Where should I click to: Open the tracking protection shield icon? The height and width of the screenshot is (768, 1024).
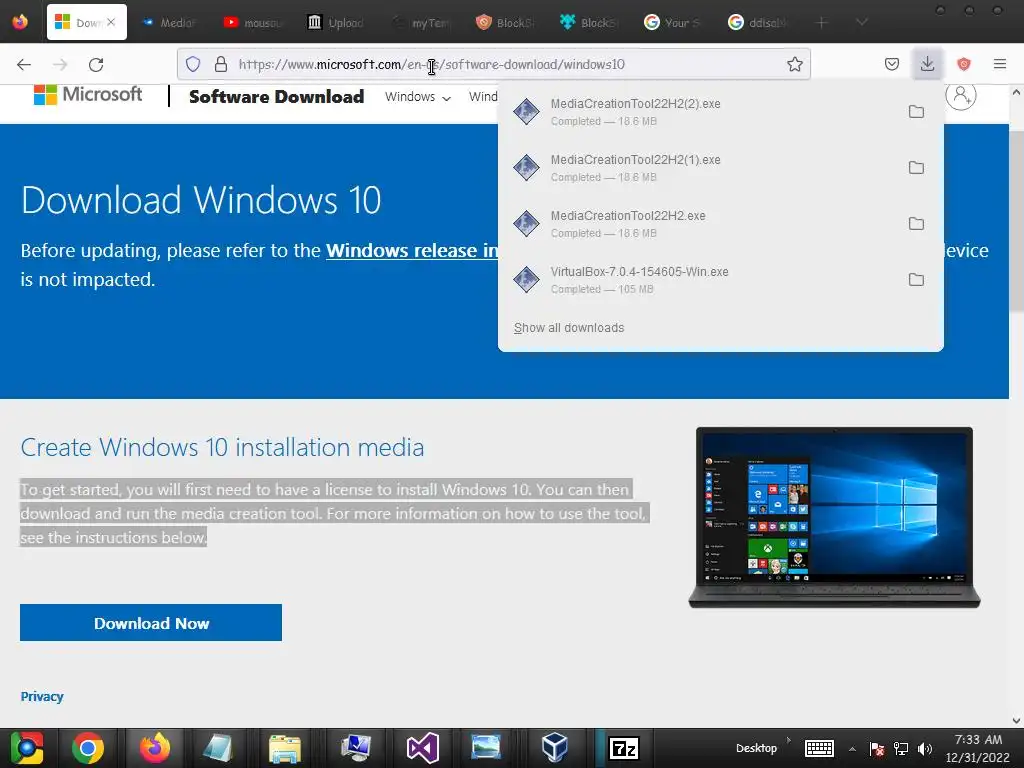[x=193, y=64]
